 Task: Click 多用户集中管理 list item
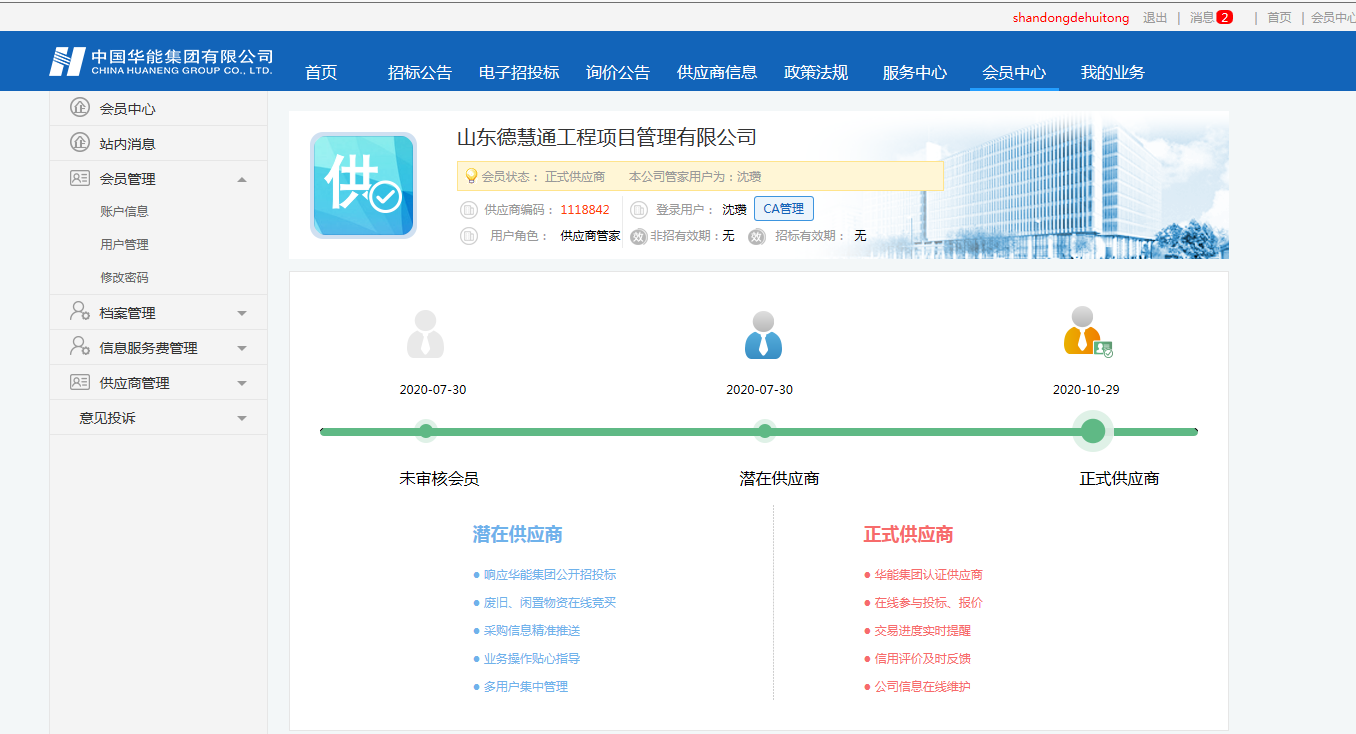pyautogui.click(x=526, y=687)
